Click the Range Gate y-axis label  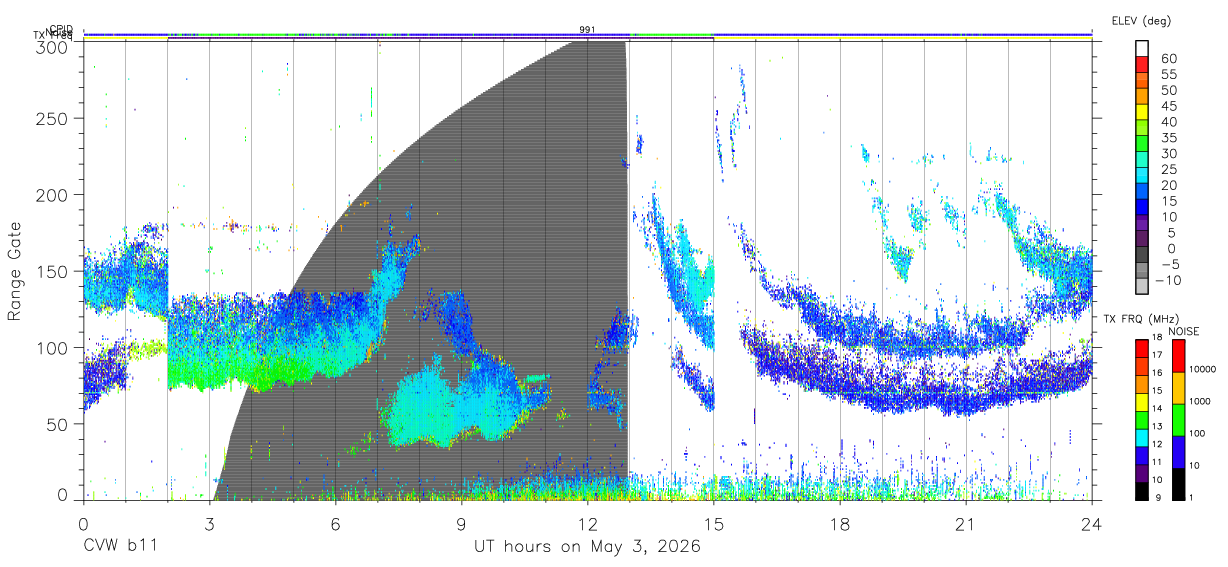tap(16, 272)
